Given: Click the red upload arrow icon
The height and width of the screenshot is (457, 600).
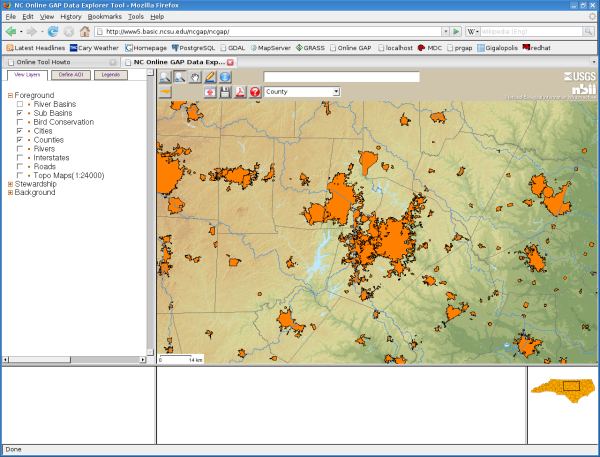Looking at the screenshot, I should pos(210,92).
